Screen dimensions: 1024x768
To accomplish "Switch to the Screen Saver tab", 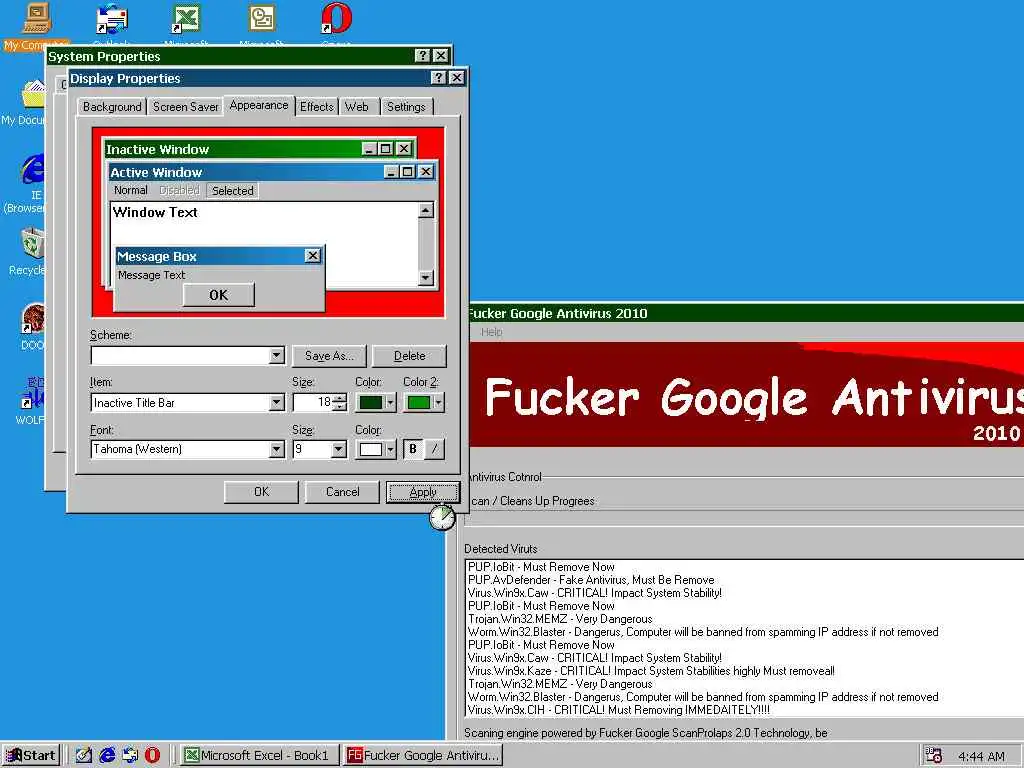I will tap(185, 106).
